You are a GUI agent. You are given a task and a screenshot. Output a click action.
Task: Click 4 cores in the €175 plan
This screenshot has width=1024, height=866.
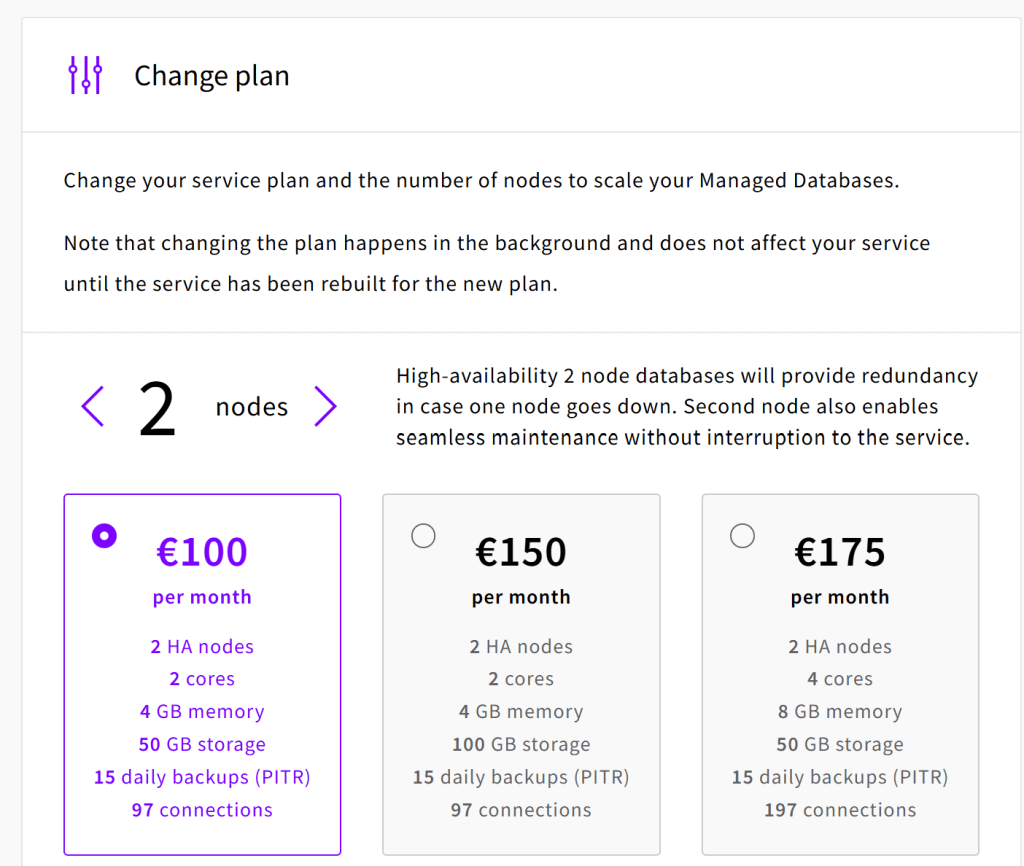click(x=840, y=679)
